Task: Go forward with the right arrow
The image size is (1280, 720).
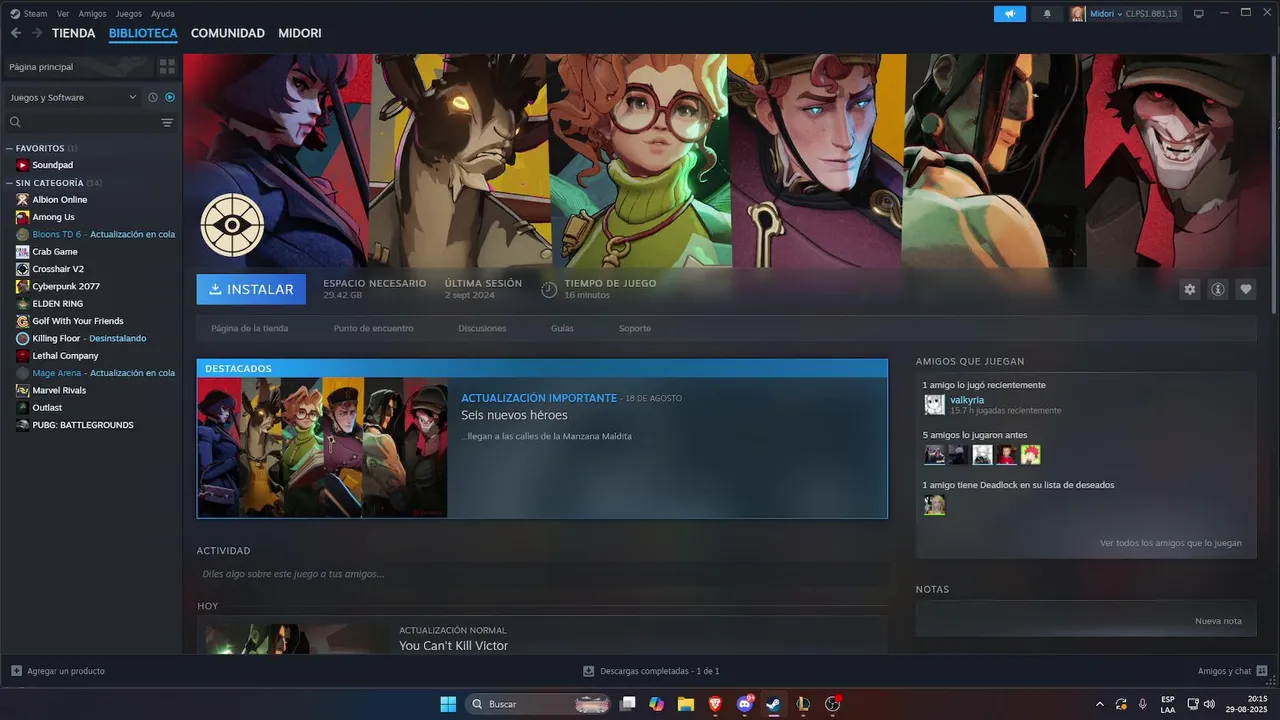Action: pos(37,33)
